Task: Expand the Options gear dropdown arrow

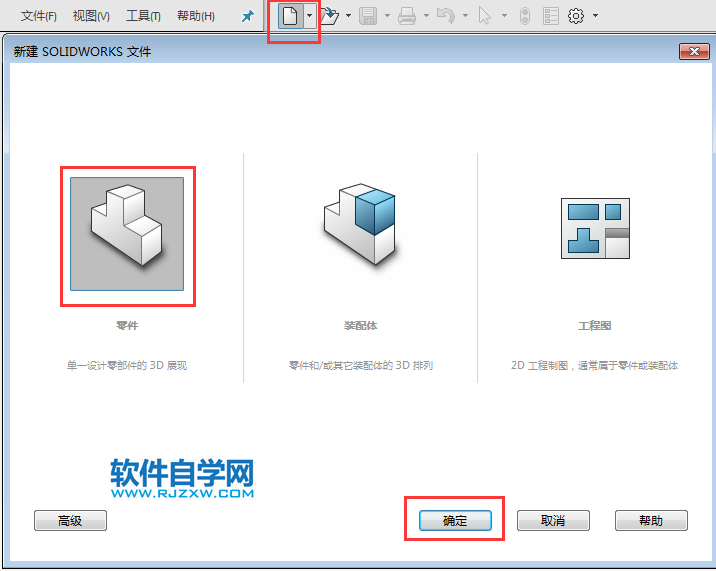Action: click(595, 16)
